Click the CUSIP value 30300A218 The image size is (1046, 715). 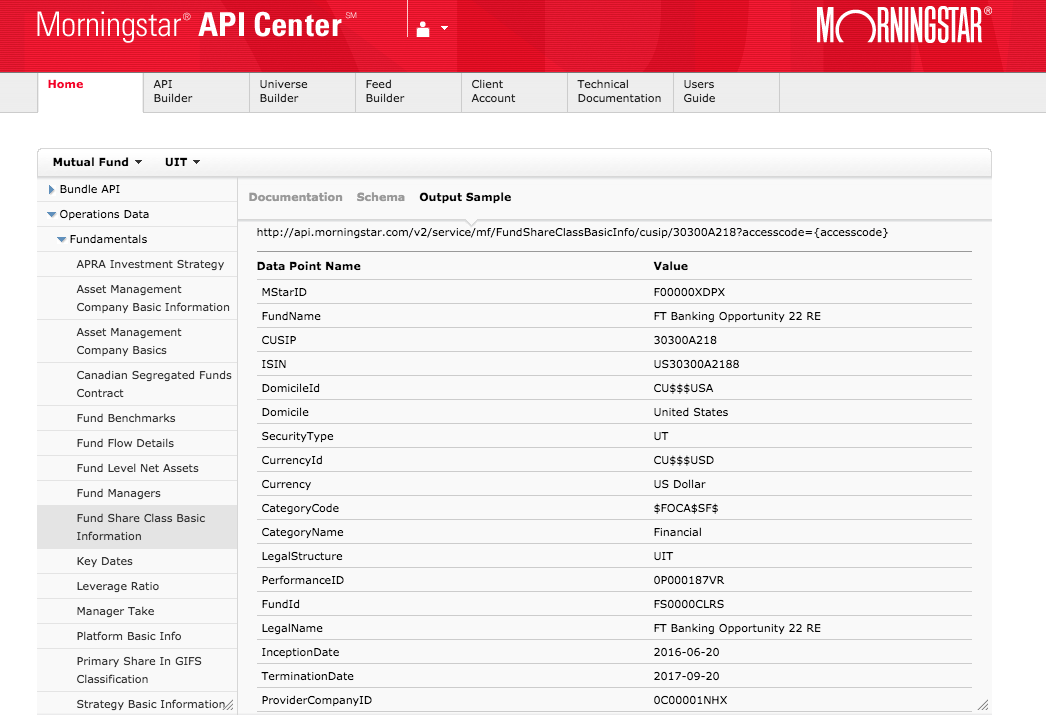(685, 340)
